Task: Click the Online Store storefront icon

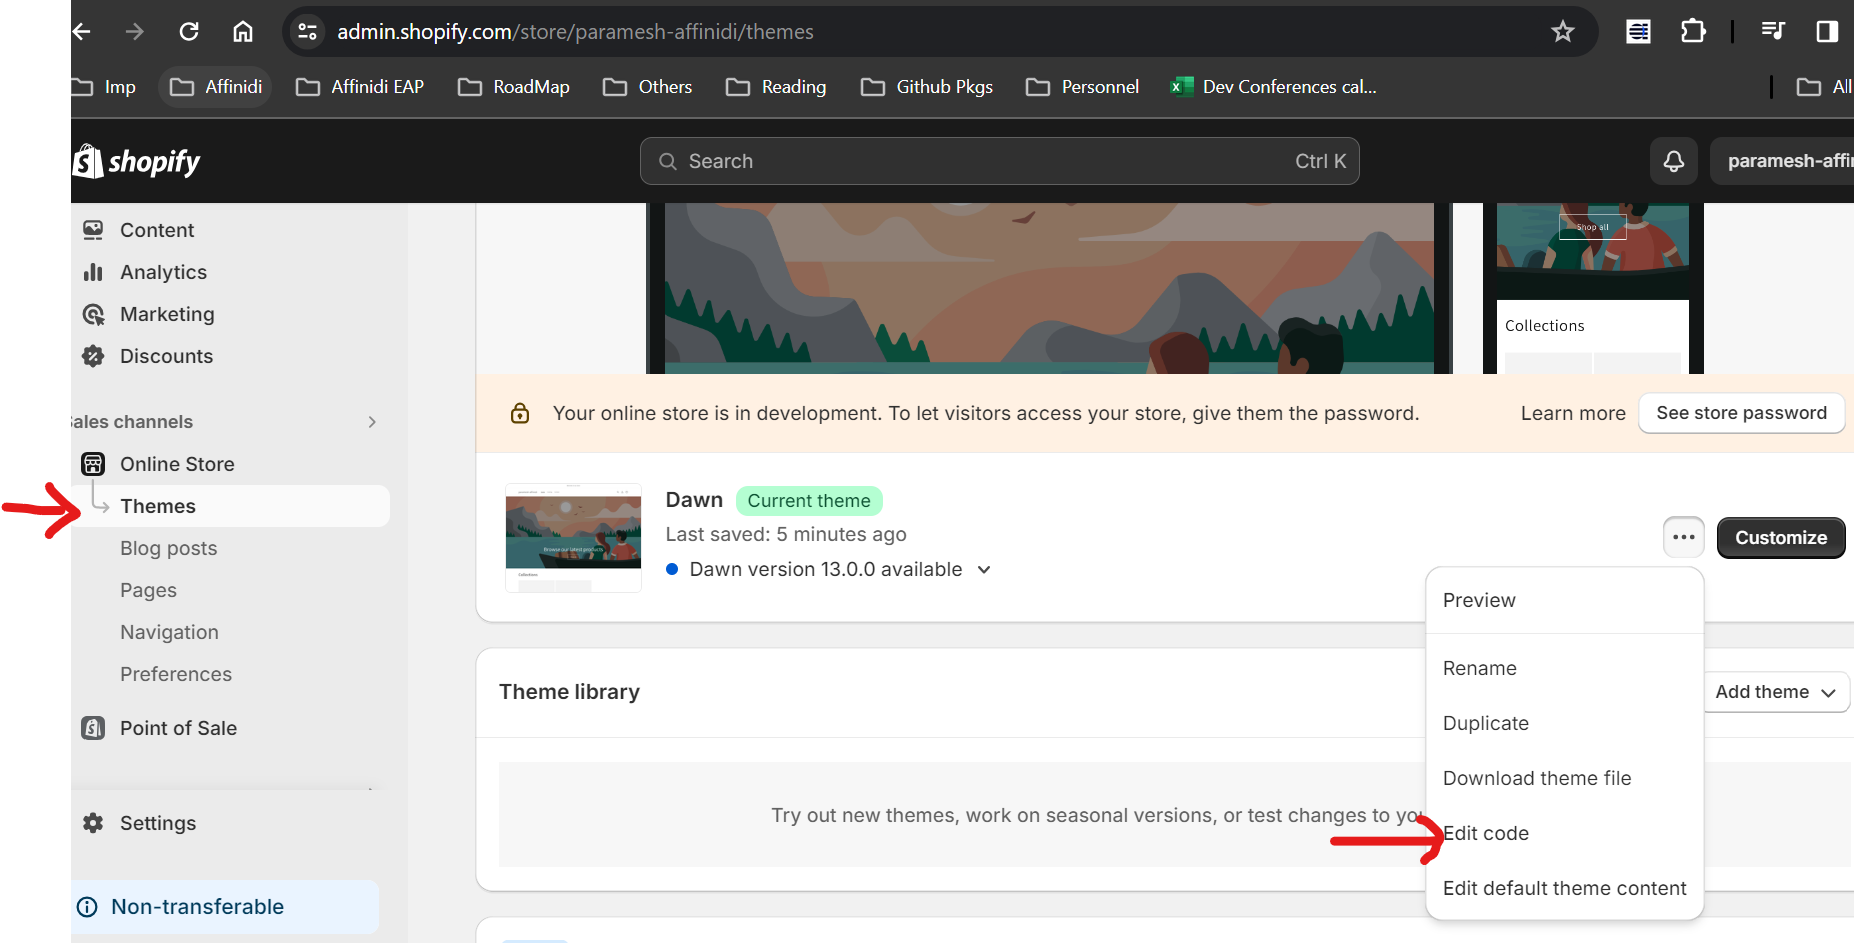Action: click(x=93, y=464)
